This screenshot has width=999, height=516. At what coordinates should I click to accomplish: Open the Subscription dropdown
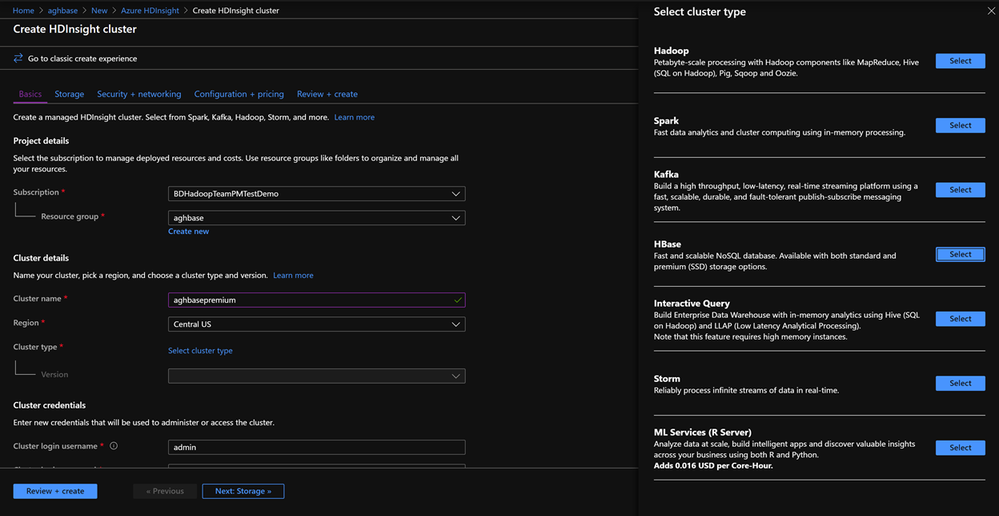(317, 194)
